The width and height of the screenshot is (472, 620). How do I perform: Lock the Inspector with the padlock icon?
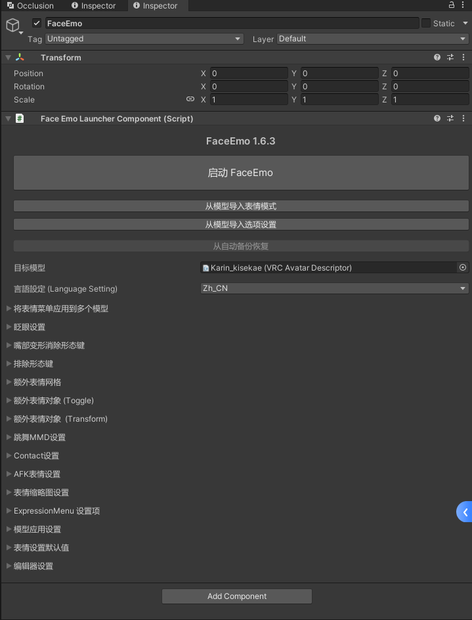(451, 5)
